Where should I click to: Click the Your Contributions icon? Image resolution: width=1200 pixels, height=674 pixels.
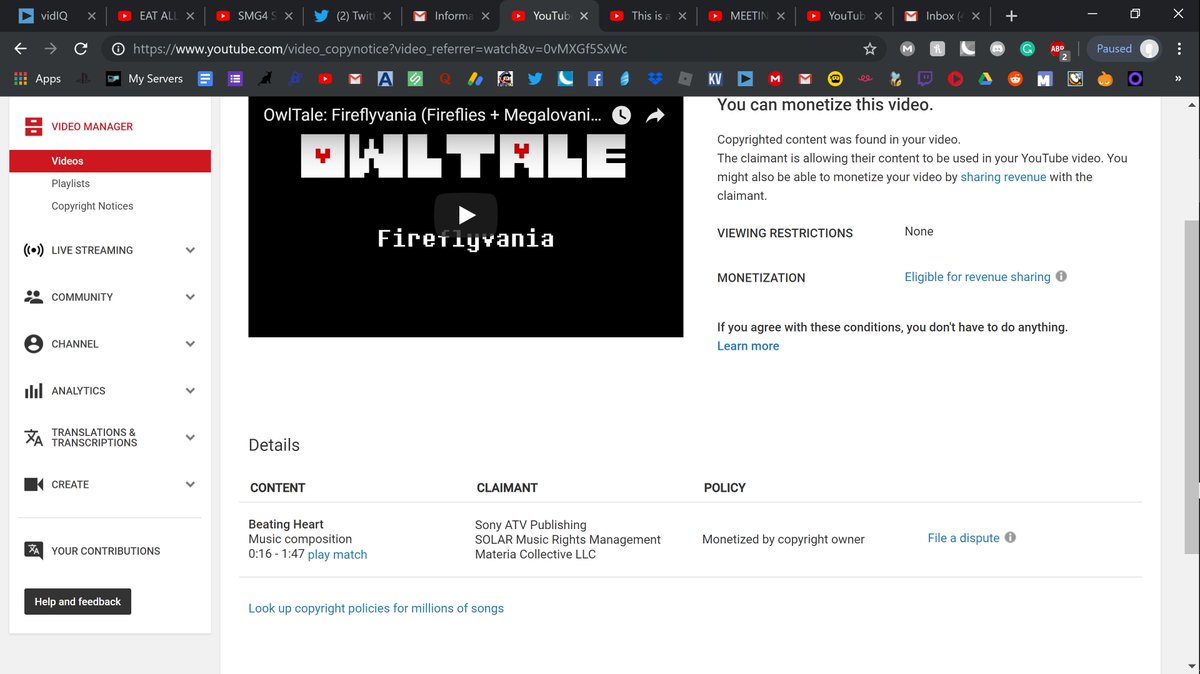tap(33, 551)
